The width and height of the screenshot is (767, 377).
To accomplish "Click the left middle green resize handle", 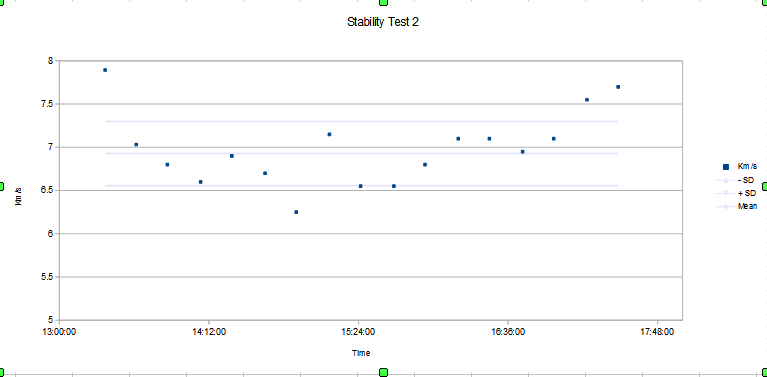I will pos(1,186).
